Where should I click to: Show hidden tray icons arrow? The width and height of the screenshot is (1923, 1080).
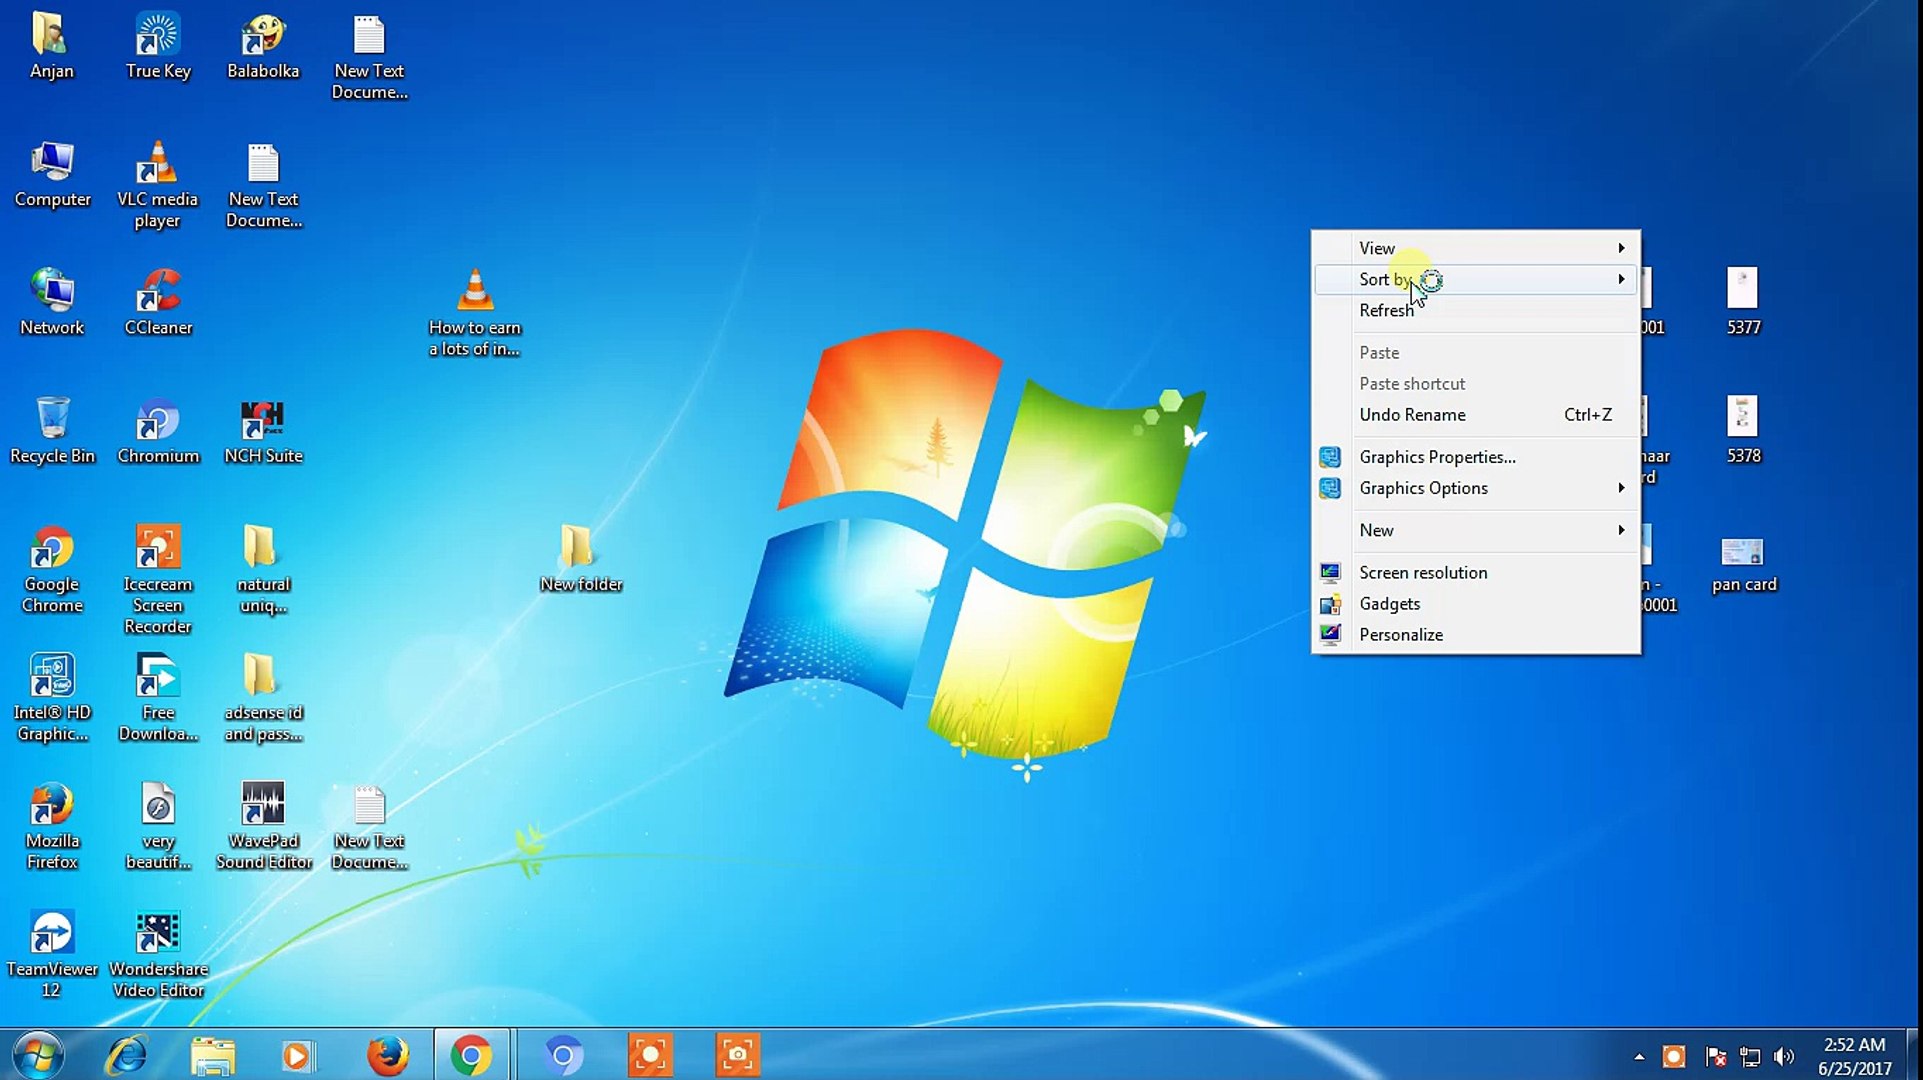[x=1639, y=1057]
